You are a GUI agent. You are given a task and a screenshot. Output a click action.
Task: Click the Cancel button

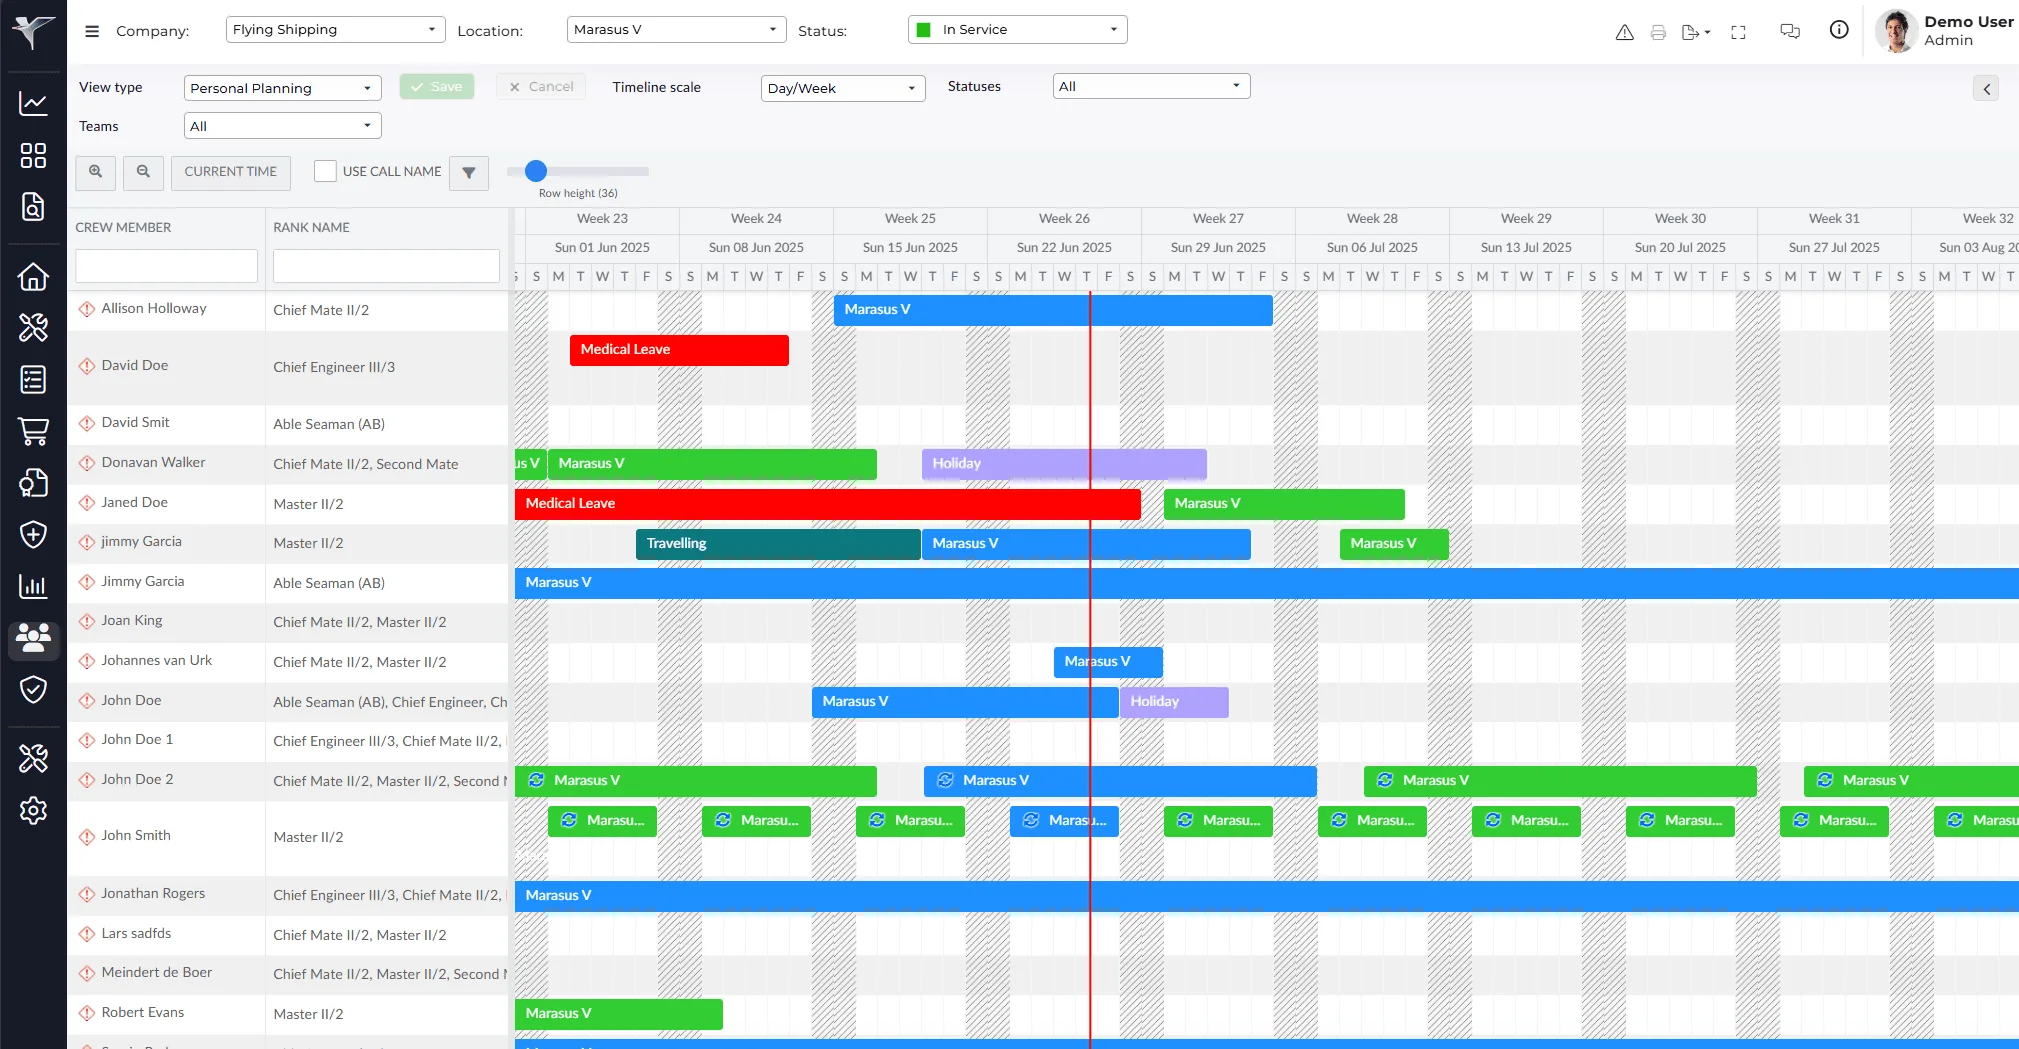pos(541,87)
